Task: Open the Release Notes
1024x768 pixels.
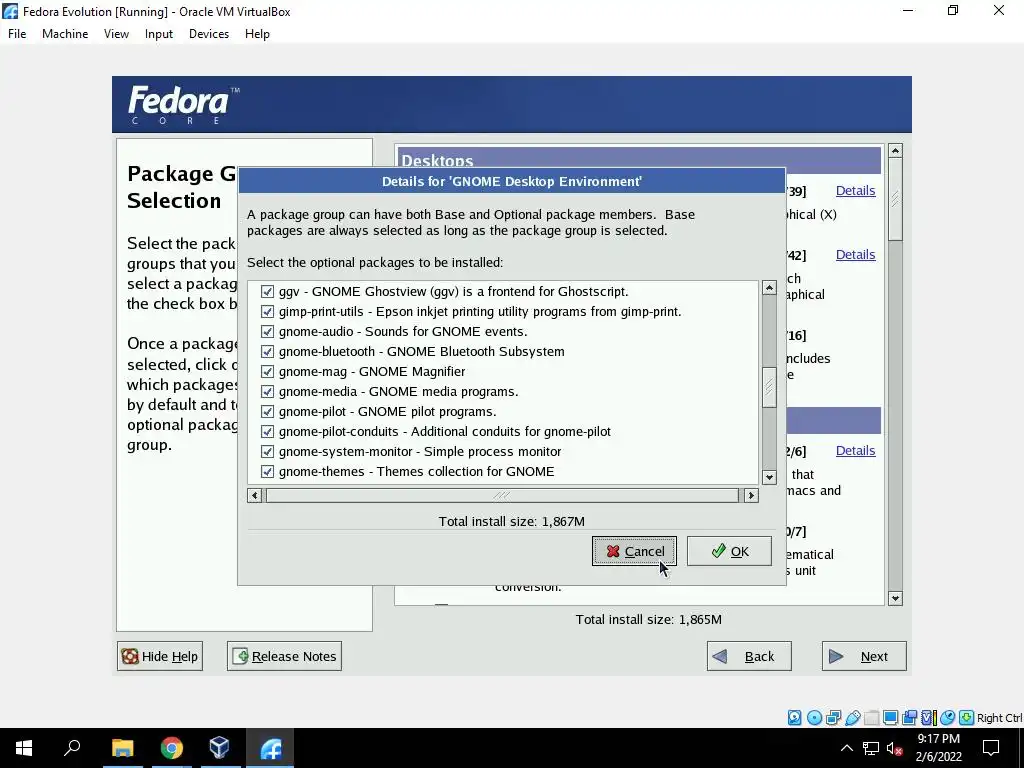Action: [284, 656]
